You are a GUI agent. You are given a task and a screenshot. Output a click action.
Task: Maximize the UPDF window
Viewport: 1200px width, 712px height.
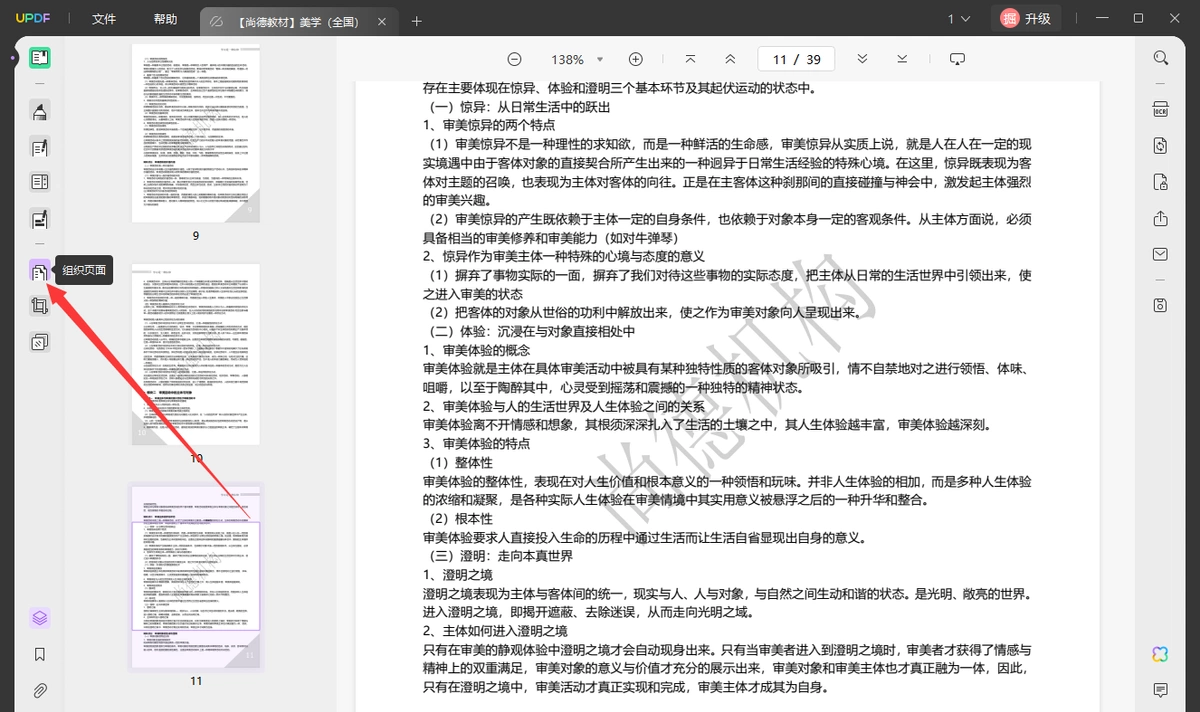point(1138,18)
